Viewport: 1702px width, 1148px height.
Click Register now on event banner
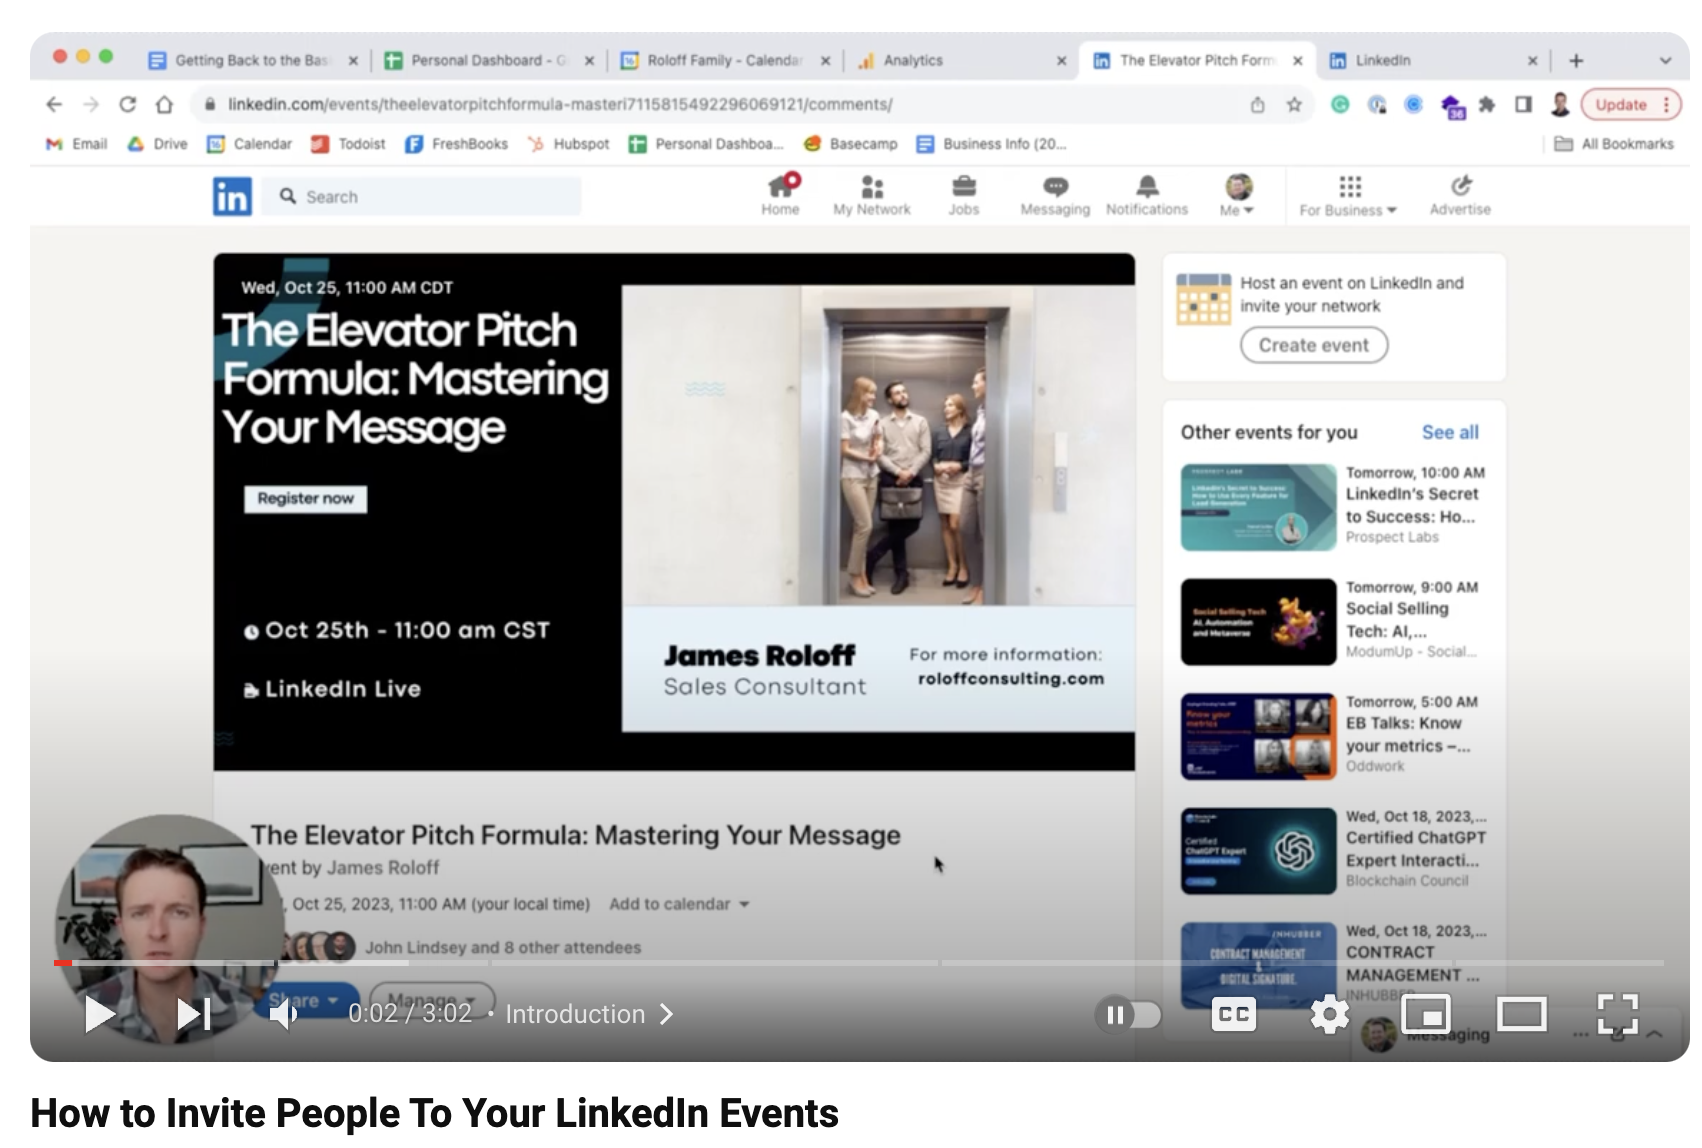tap(305, 499)
